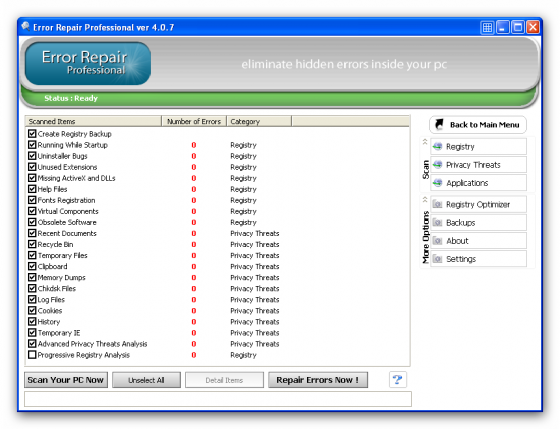Click Repair Errors Now button

point(318,380)
